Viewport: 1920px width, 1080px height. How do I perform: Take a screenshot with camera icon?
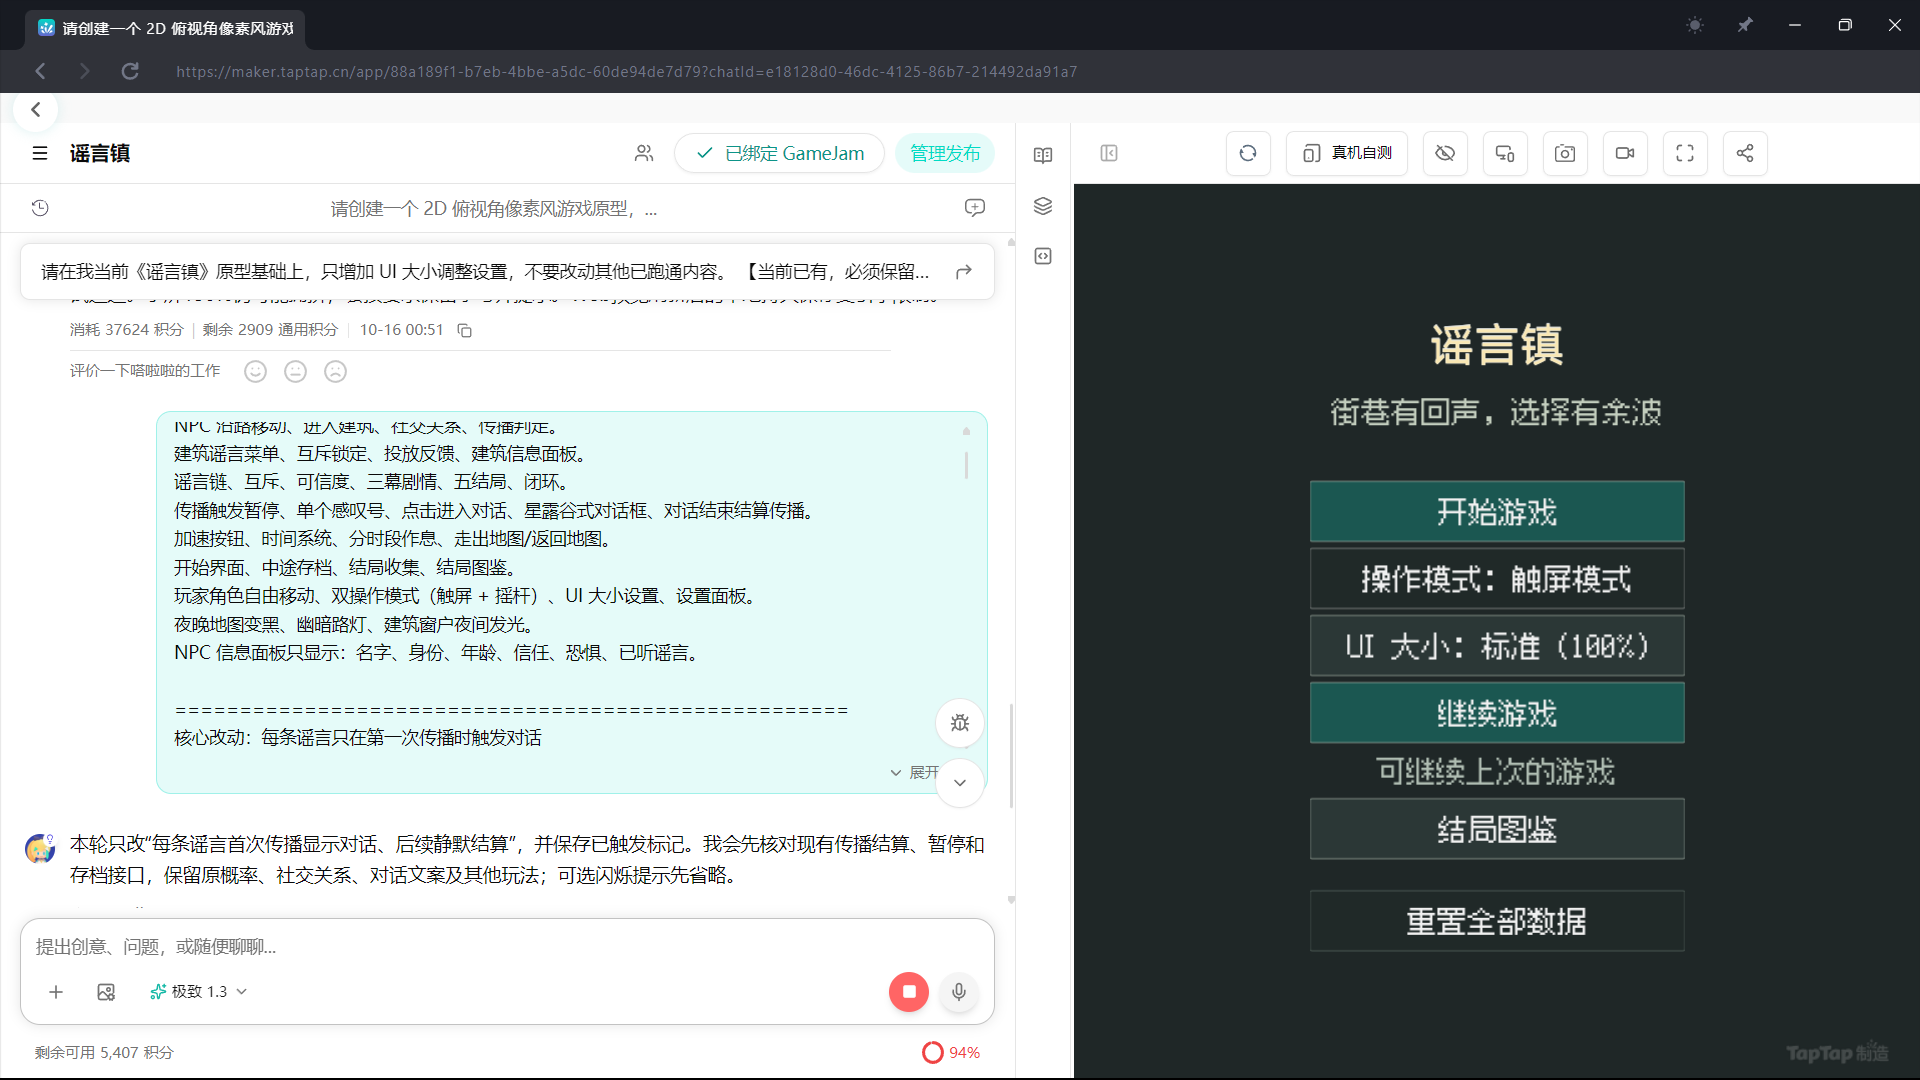pos(1565,153)
